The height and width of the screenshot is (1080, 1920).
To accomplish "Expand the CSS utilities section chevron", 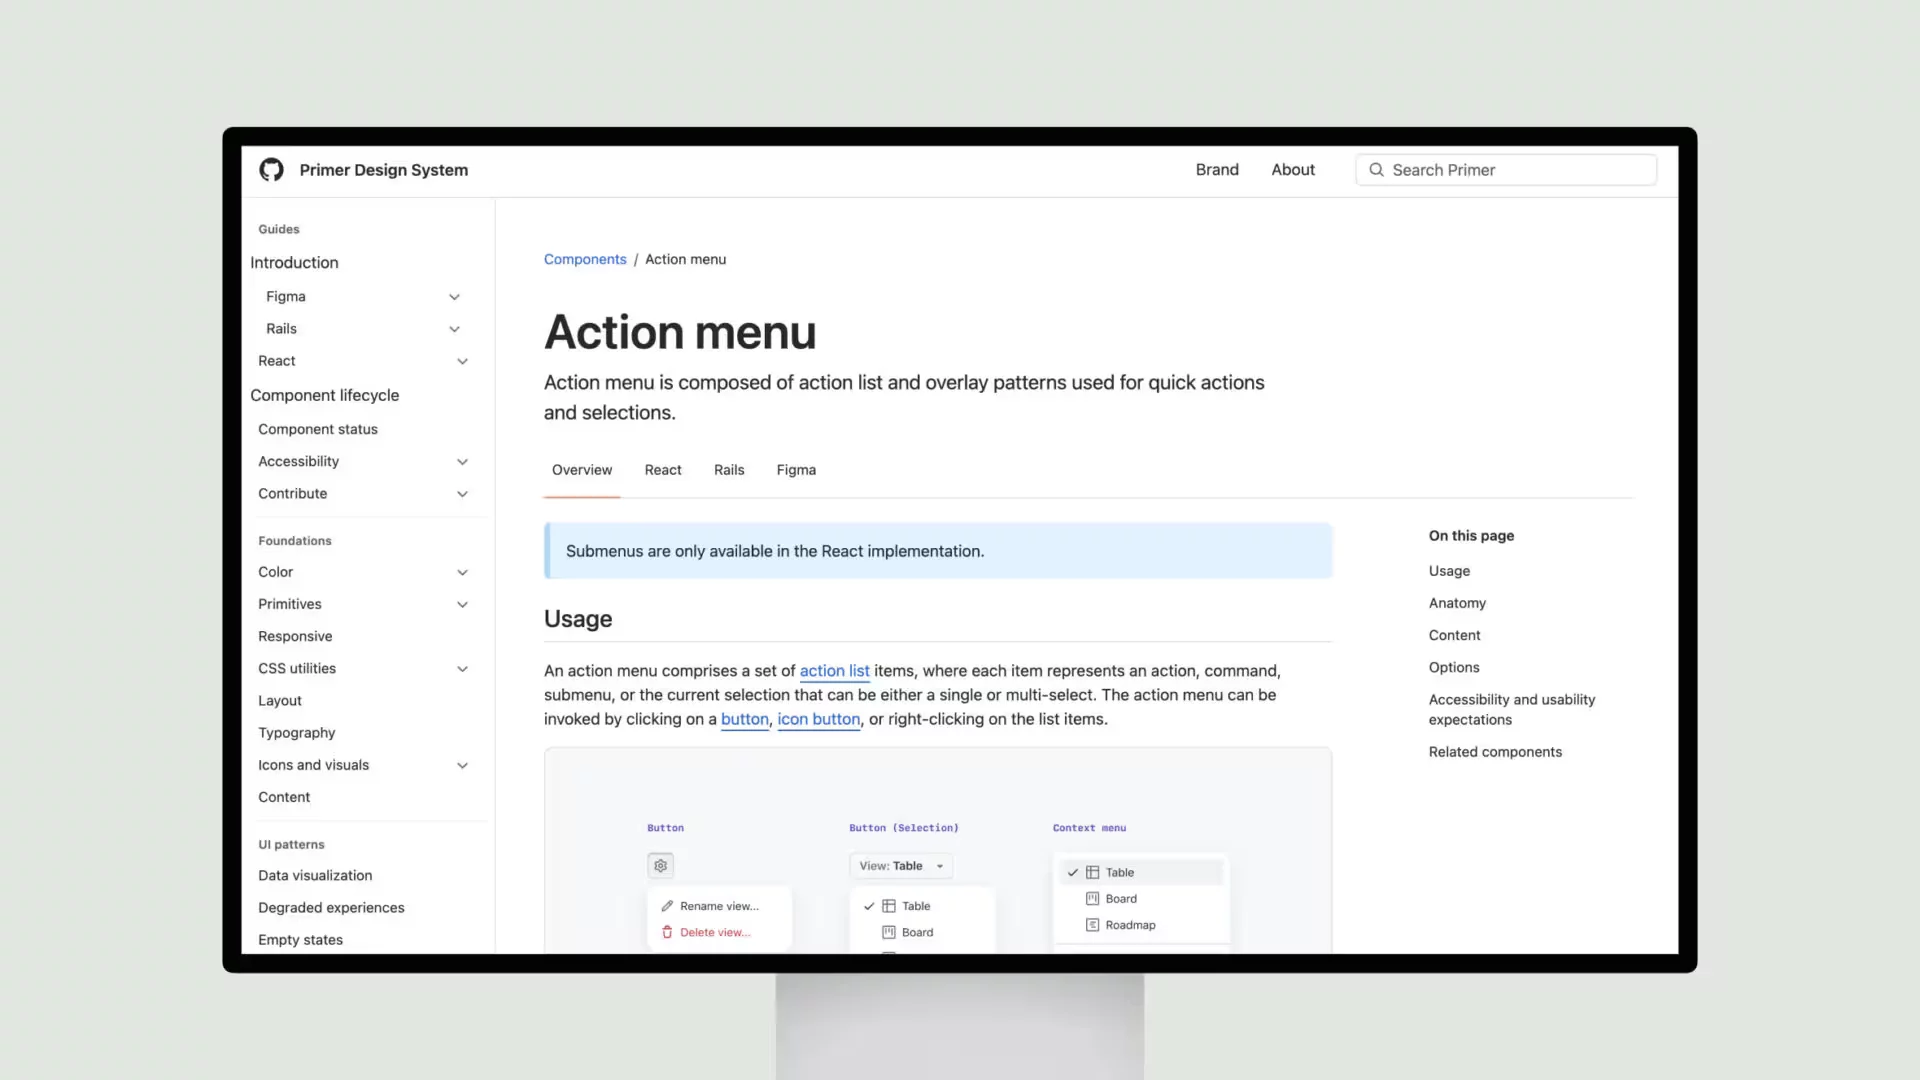I will (x=462, y=669).
